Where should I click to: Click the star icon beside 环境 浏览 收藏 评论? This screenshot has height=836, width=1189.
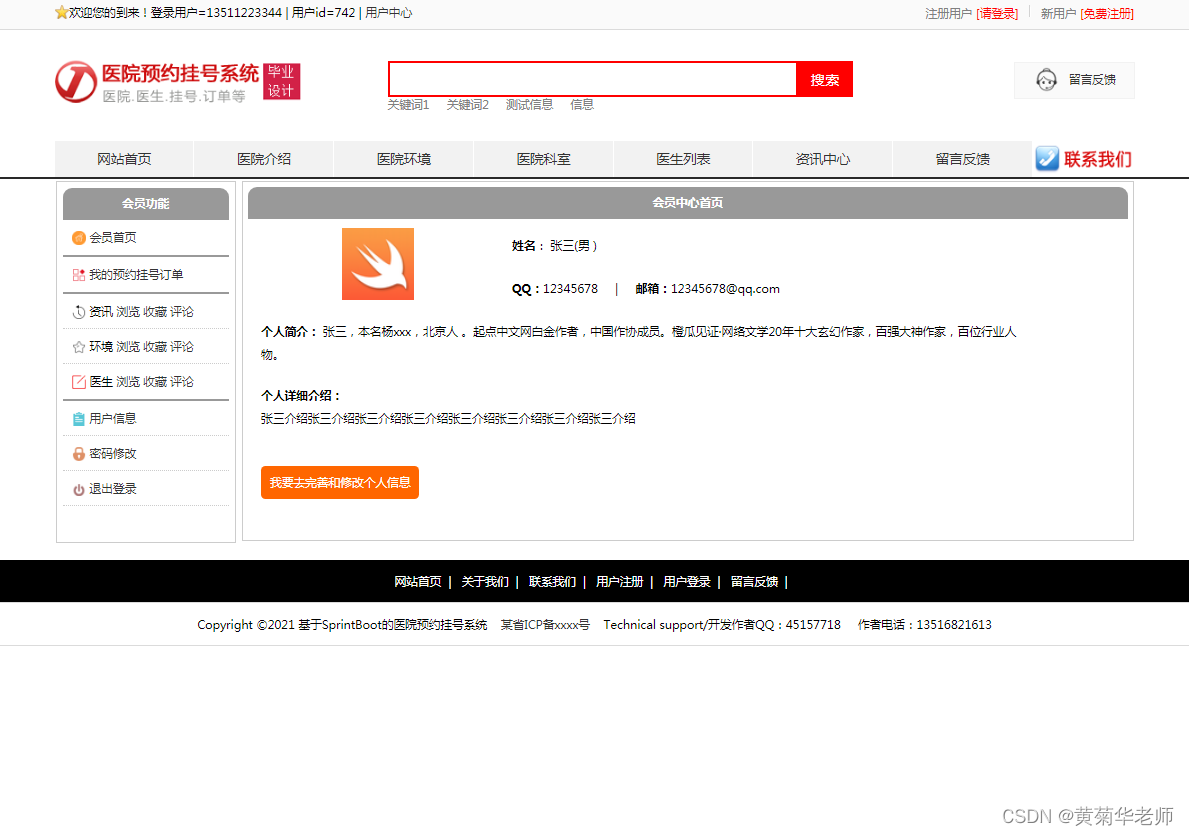[79, 347]
